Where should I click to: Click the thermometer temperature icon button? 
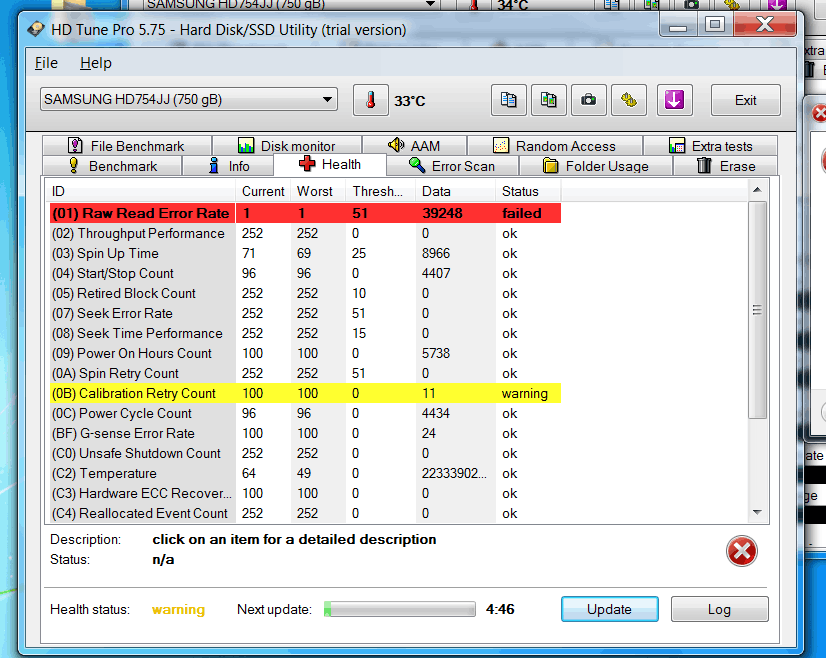[370, 100]
